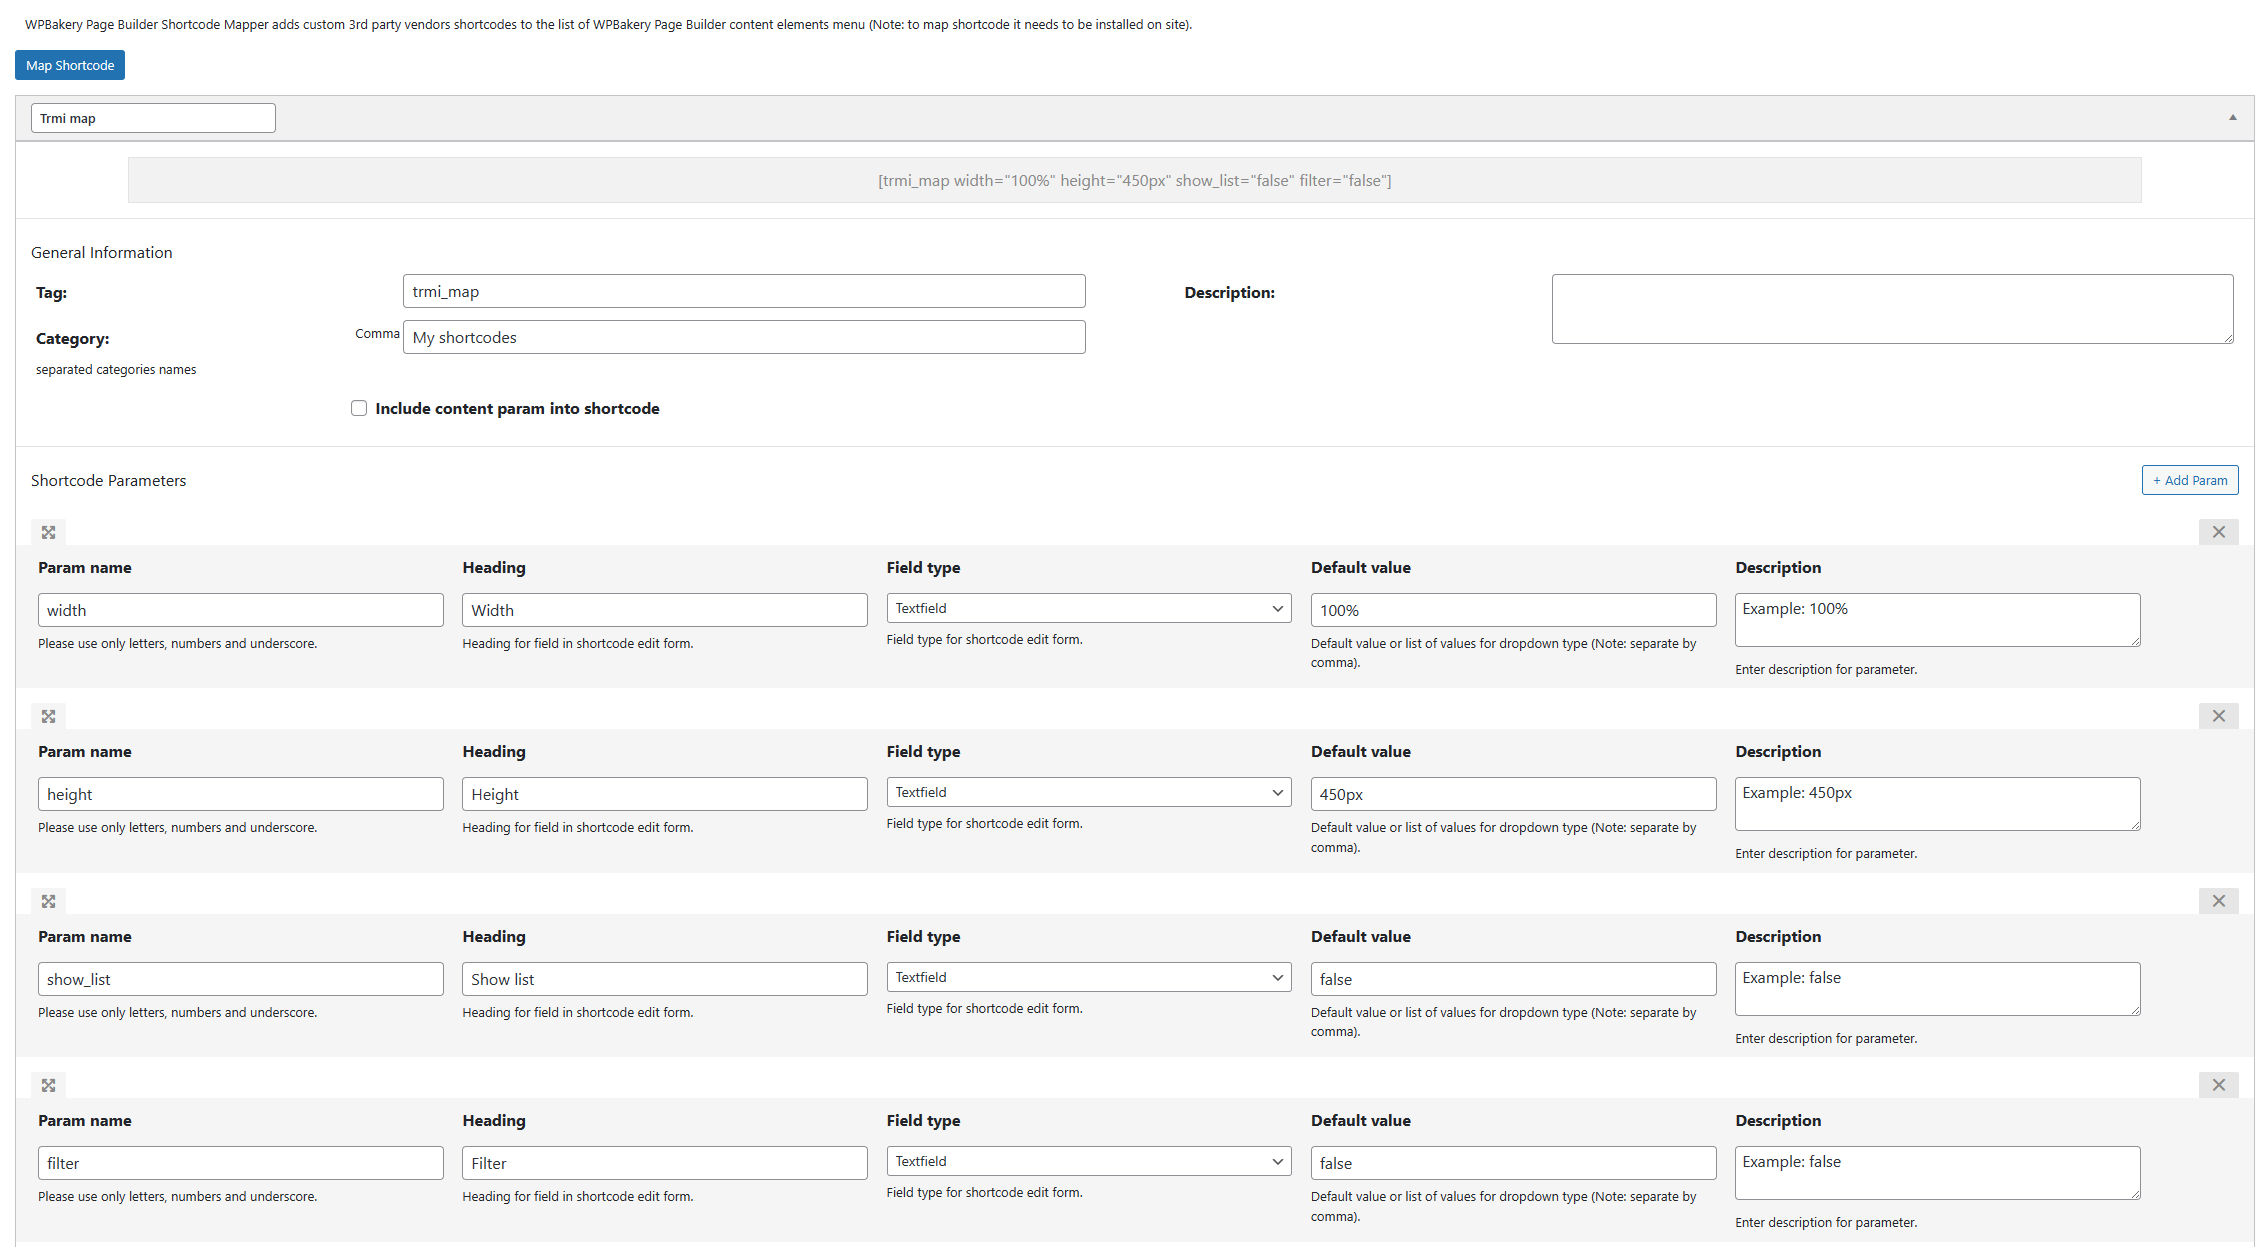Click the Category input field
Viewport: 2256px width, 1247px height.
point(745,336)
